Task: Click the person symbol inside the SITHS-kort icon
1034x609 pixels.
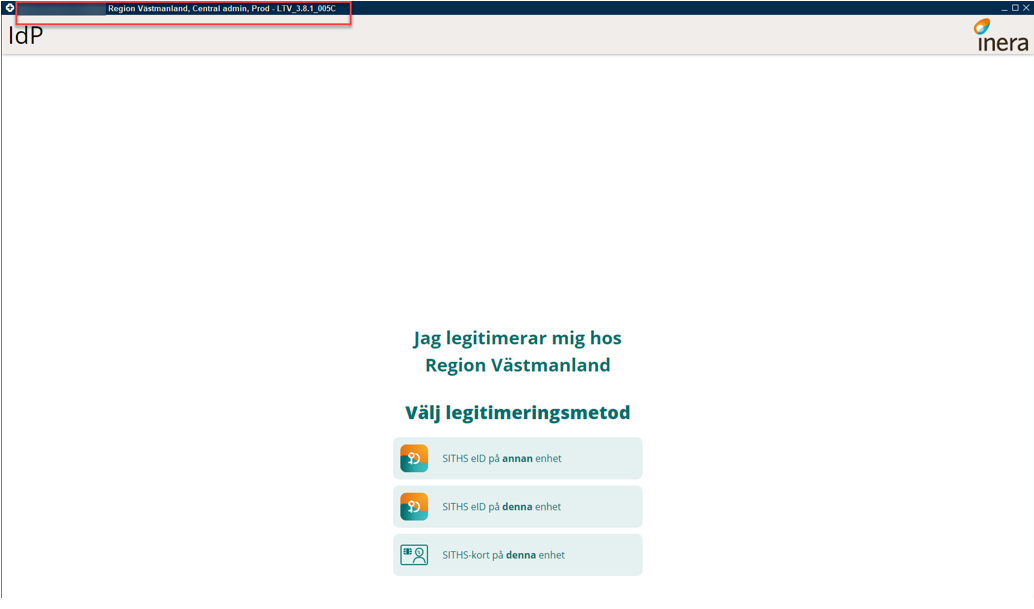Action: (x=419, y=556)
